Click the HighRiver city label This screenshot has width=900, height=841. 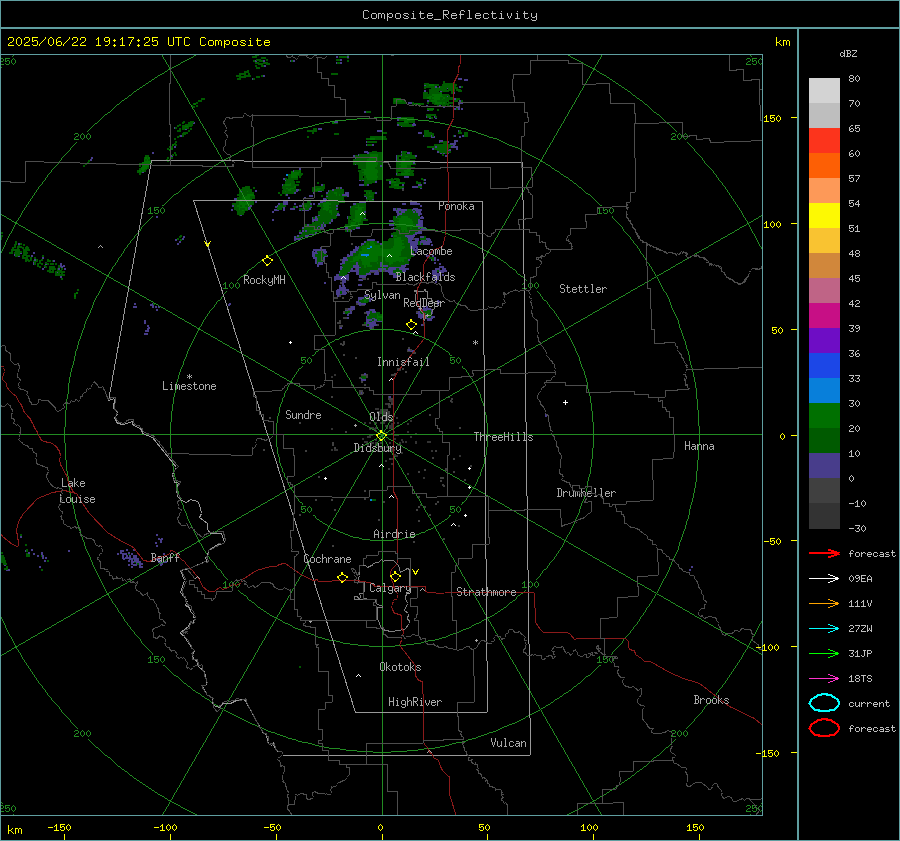(415, 702)
